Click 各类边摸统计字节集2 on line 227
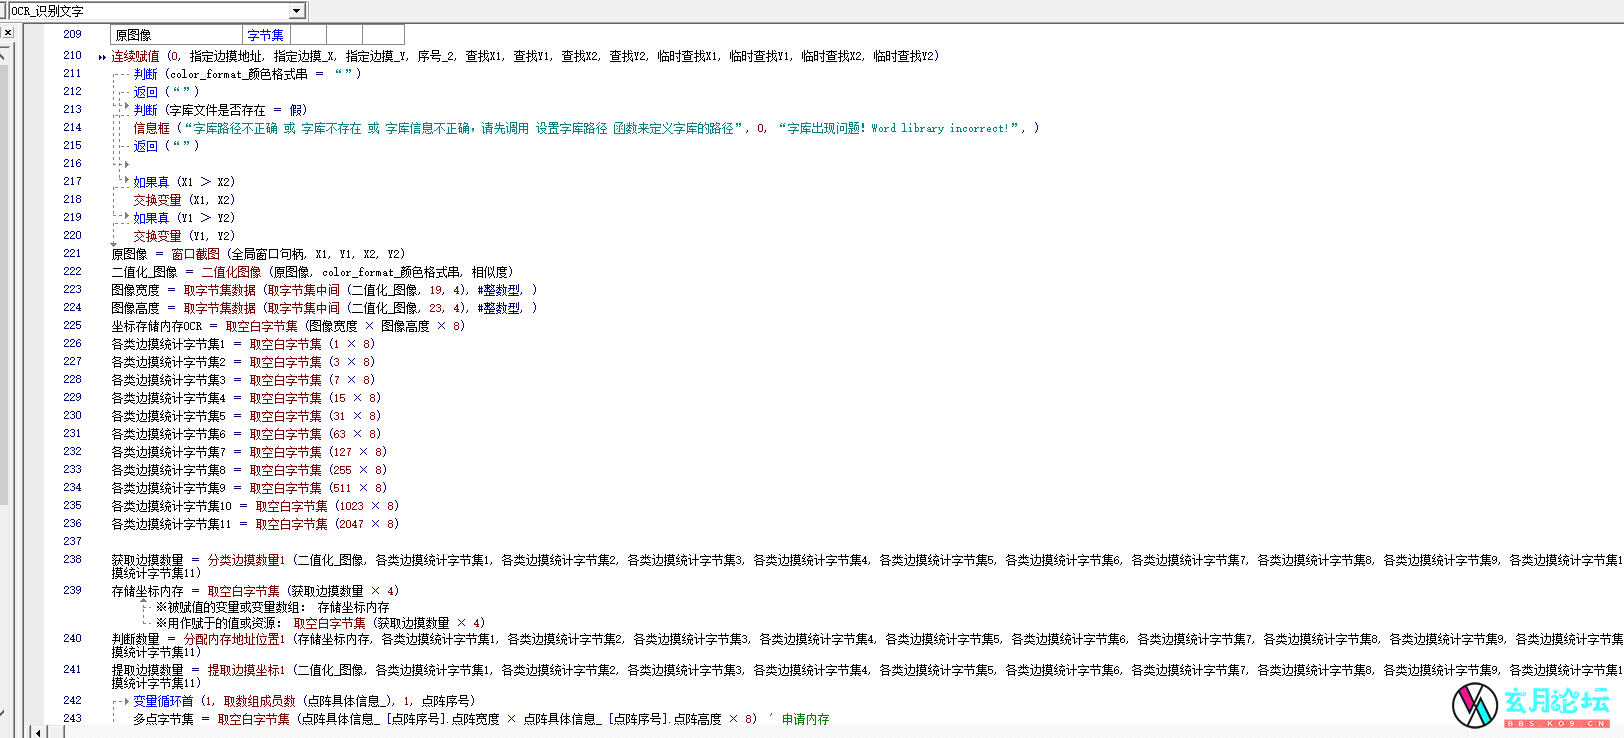 click(x=169, y=362)
